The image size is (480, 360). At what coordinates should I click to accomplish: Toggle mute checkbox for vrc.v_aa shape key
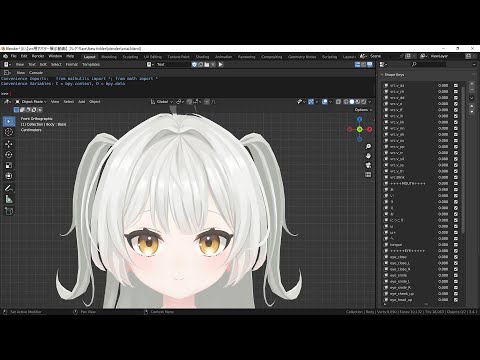(456, 85)
